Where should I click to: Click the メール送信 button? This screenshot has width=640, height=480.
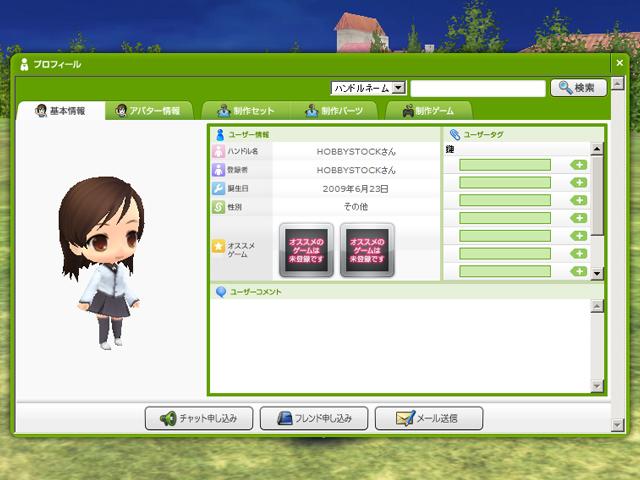point(429,418)
